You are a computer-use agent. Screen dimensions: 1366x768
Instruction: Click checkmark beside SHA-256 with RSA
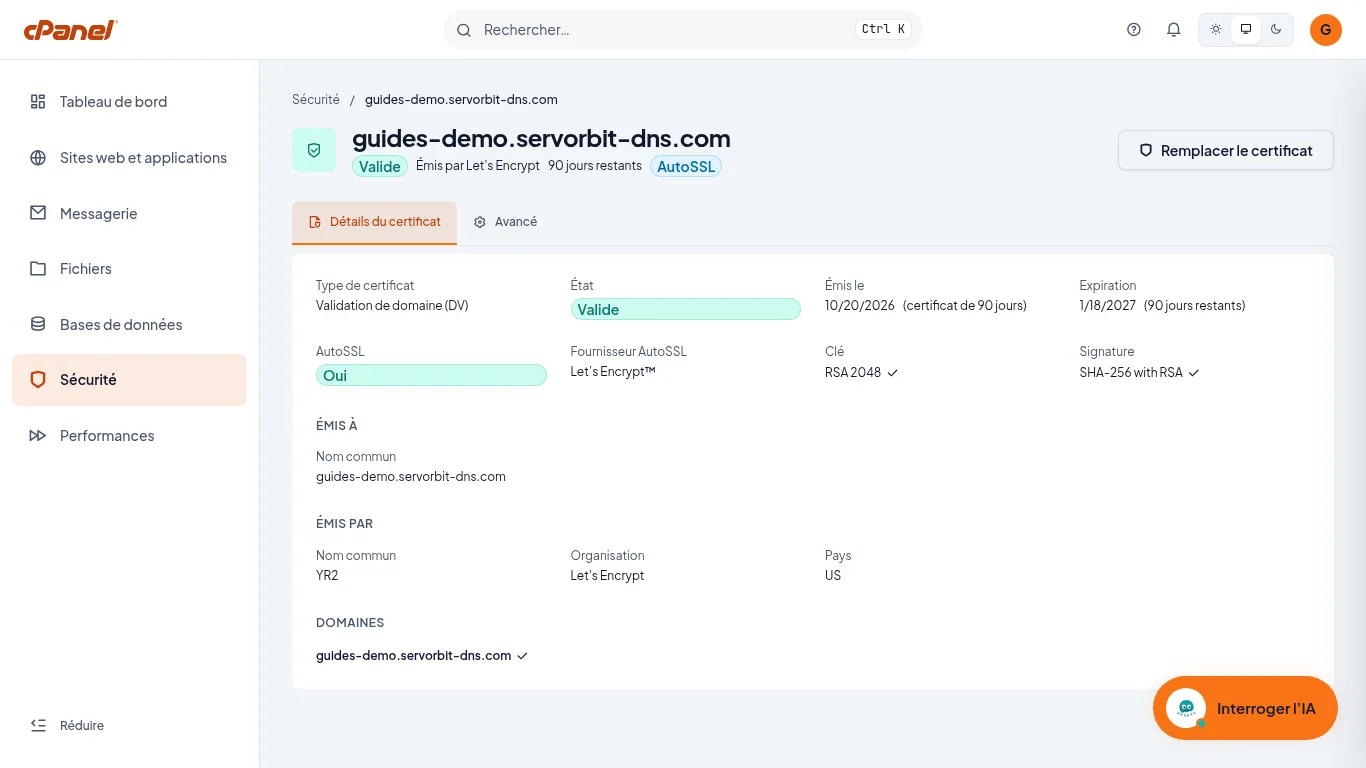point(1194,373)
